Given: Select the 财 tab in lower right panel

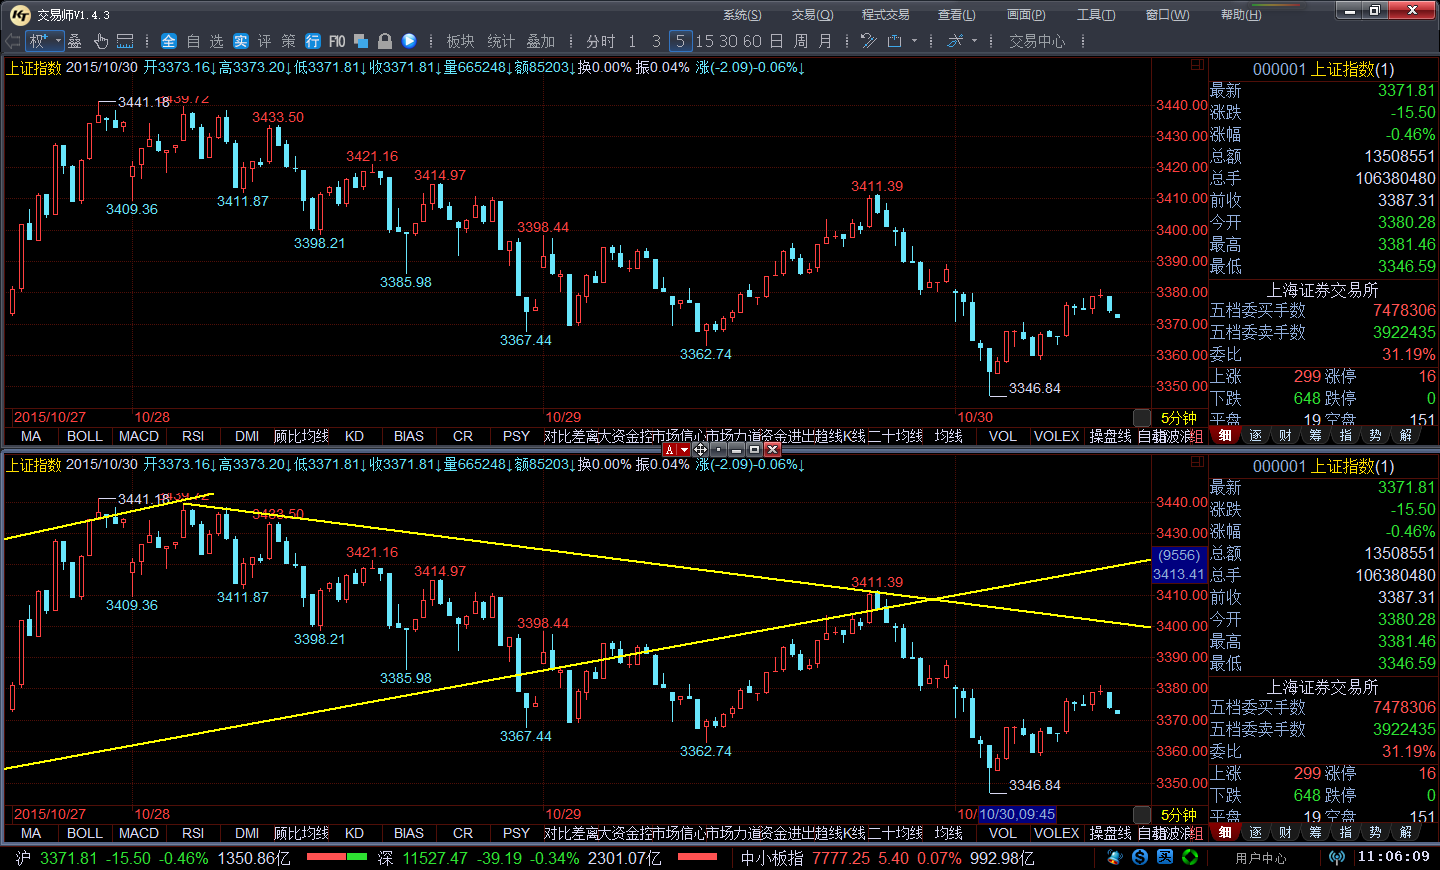Looking at the screenshot, I should pos(1285,832).
